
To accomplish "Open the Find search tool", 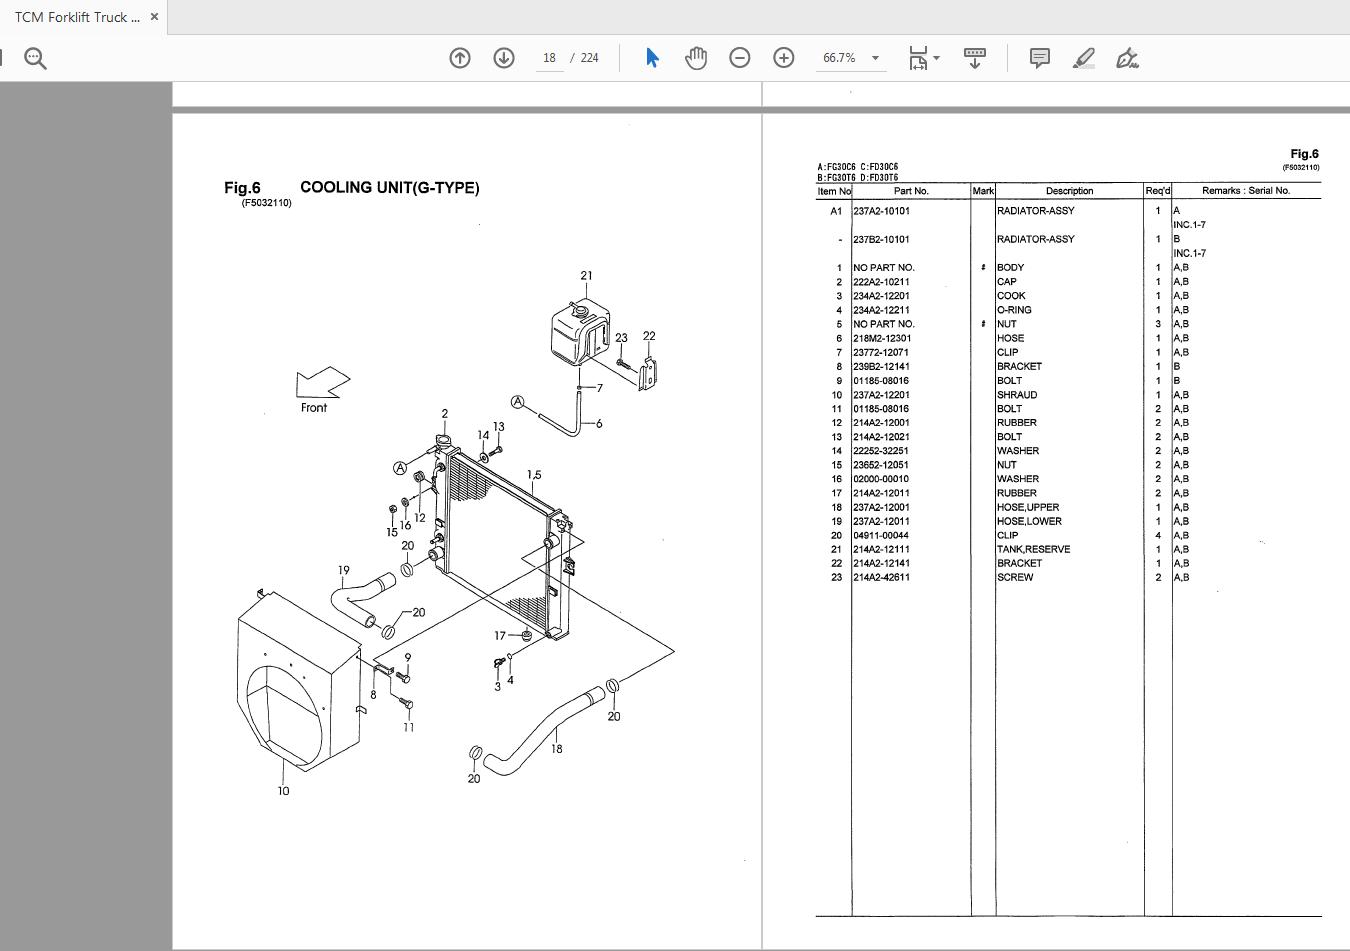I will [35, 57].
